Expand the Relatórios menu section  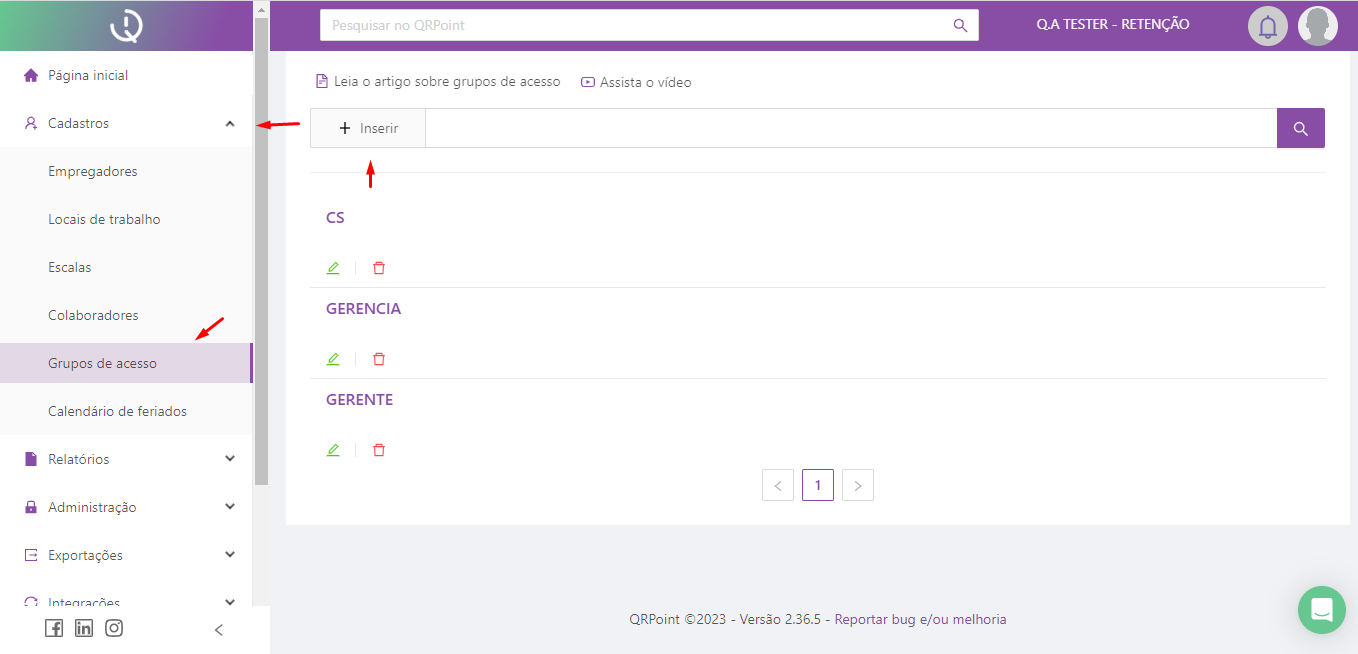(x=229, y=460)
